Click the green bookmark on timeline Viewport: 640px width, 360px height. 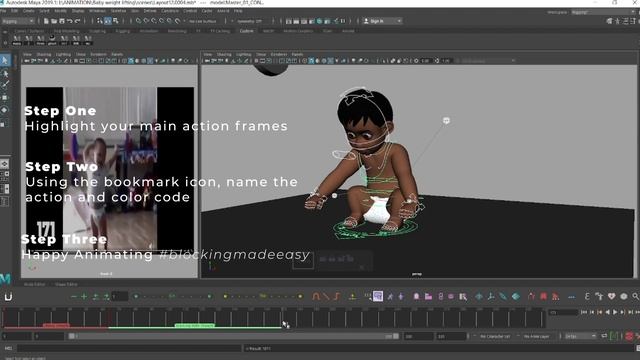[194, 325]
